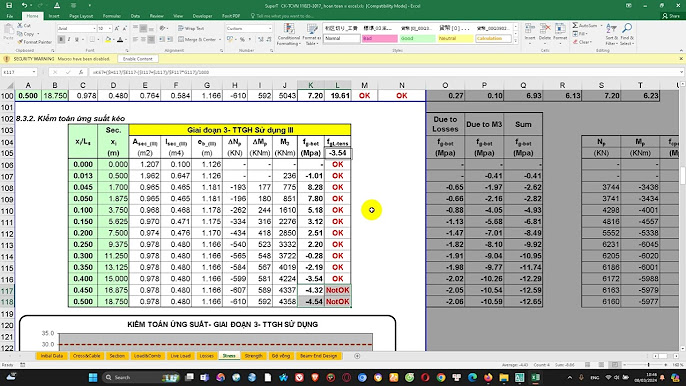The image size is (686, 386).
Task: Click the Copy icon
Action: (x=20, y=34)
